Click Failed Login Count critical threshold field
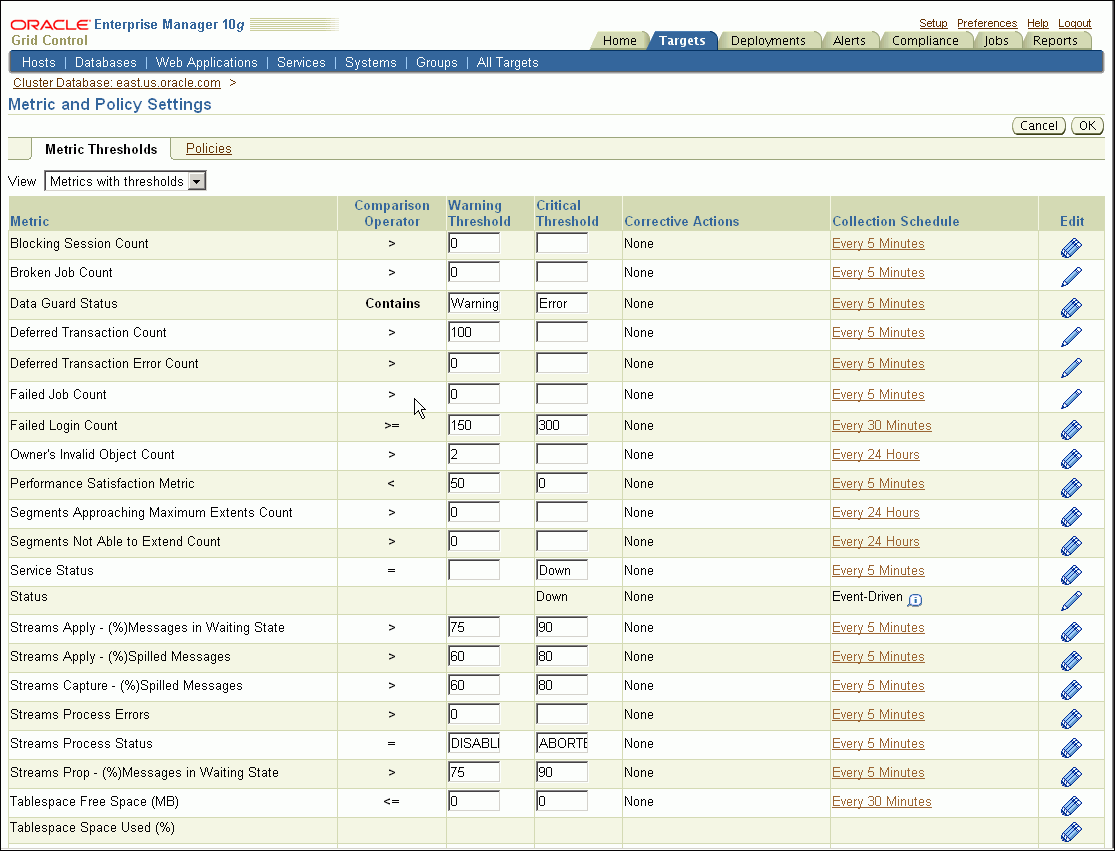1115x851 pixels. click(562, 425)
